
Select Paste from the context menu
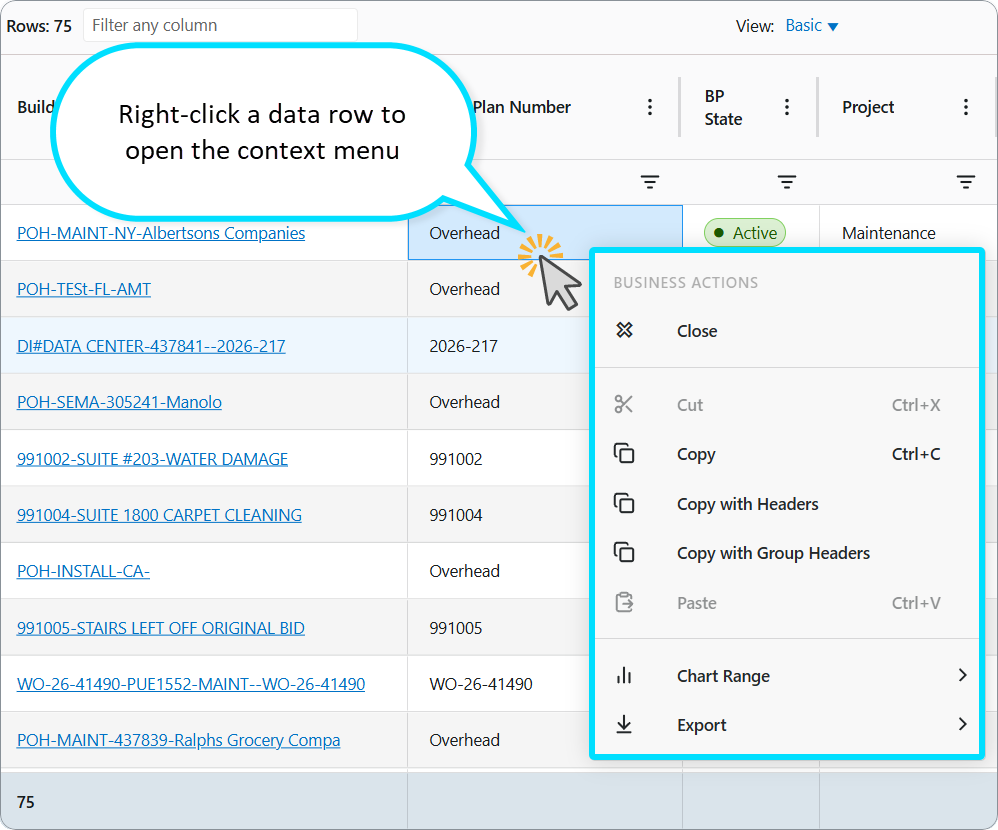point(787,603)
